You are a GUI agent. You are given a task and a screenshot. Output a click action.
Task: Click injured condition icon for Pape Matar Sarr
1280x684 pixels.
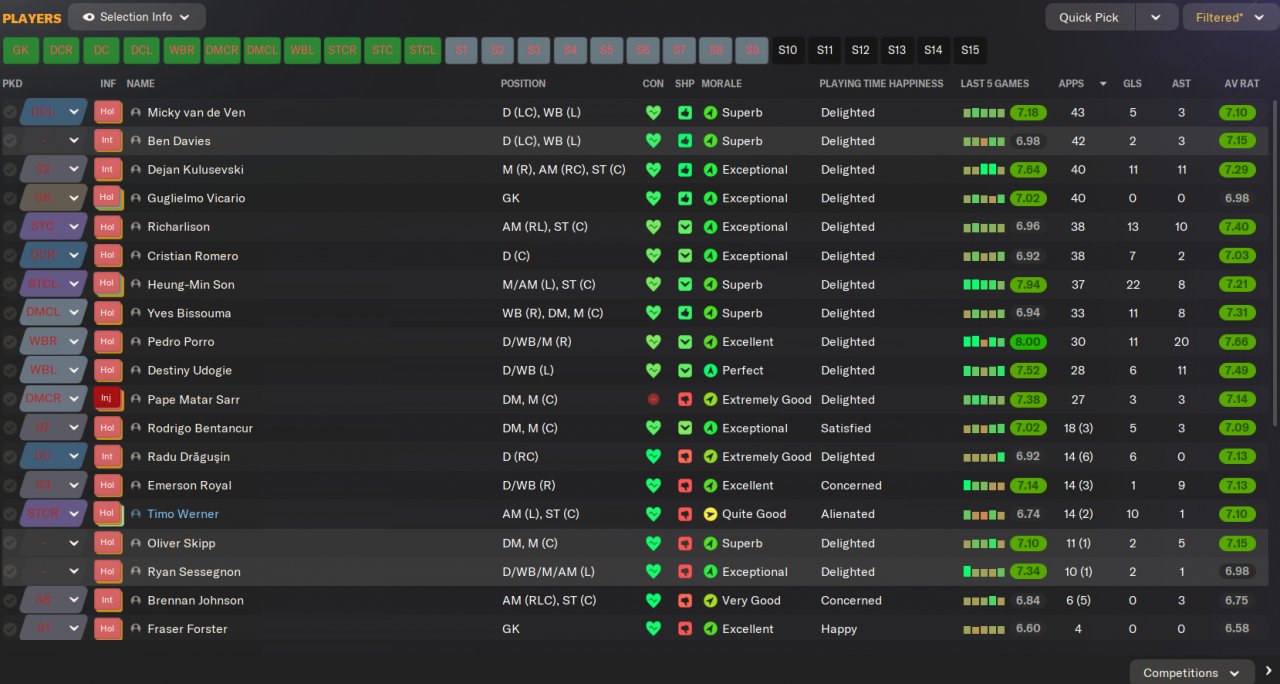pos(653,399)
